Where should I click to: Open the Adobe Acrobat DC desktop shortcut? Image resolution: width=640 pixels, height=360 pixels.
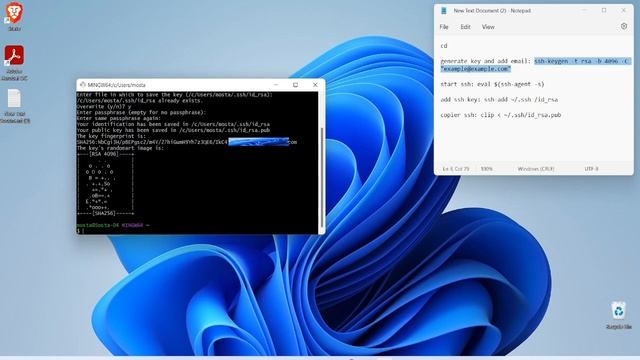coord(14,62)
